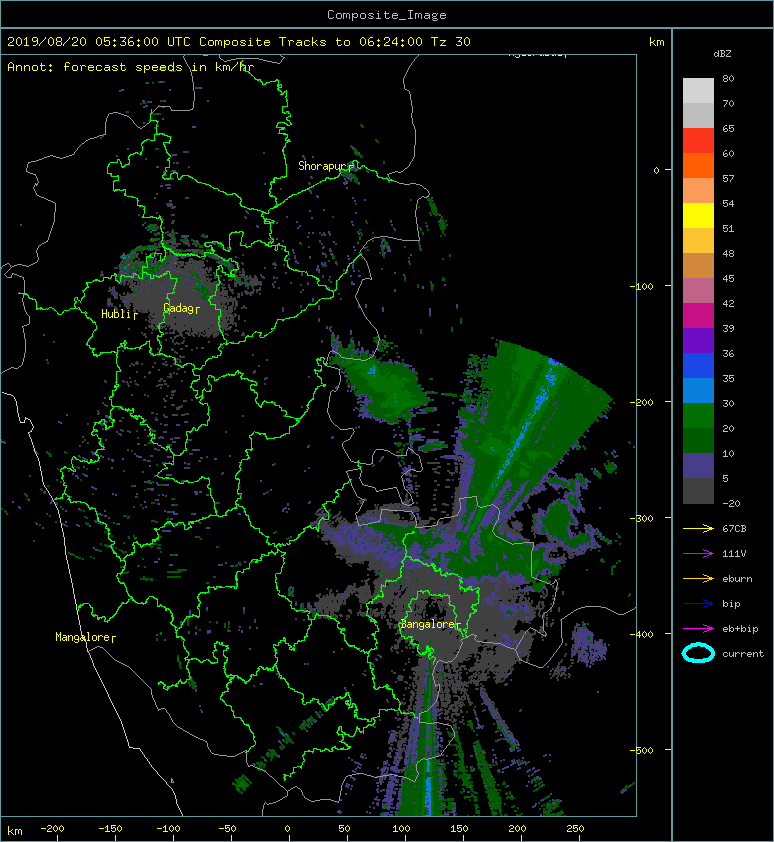
Task: Click the '-300' vertical axis tick label
Action: click(x=642, y=518)
